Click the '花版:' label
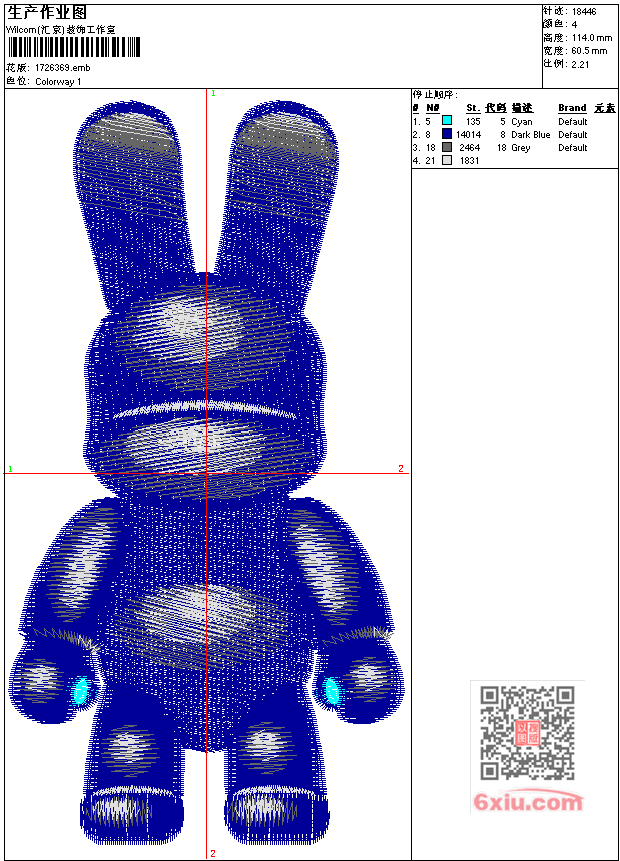 coord(18,68)
